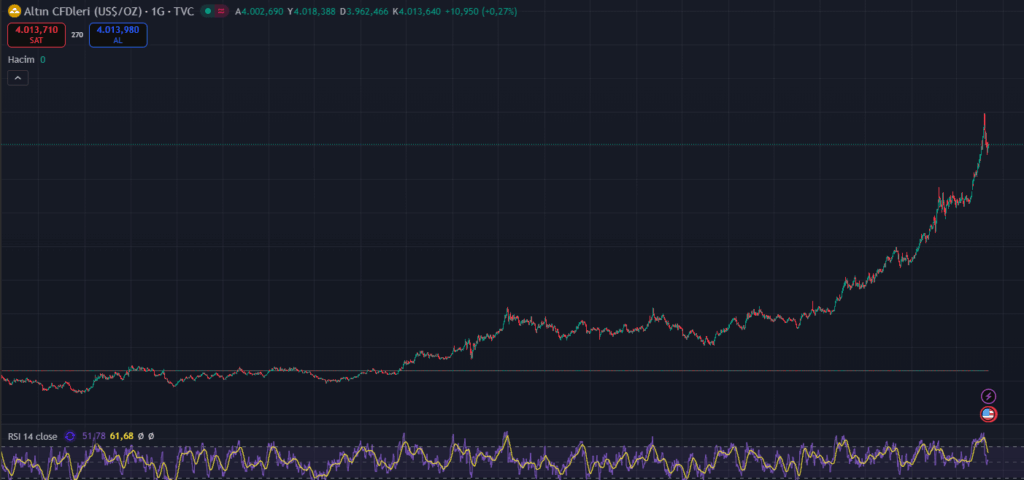The image size is (1024, 480).
Task: Click the green market status dot
Action: pyautogui.click(x=206, y=11)
